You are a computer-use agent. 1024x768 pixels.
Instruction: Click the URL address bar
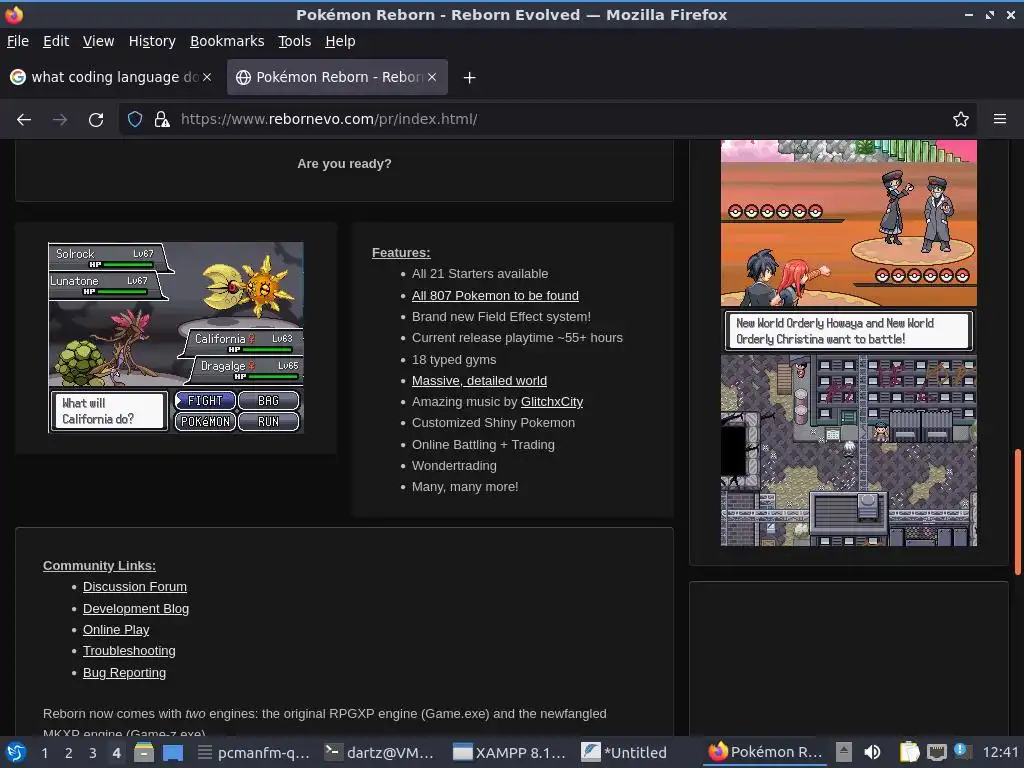(549, 120)
